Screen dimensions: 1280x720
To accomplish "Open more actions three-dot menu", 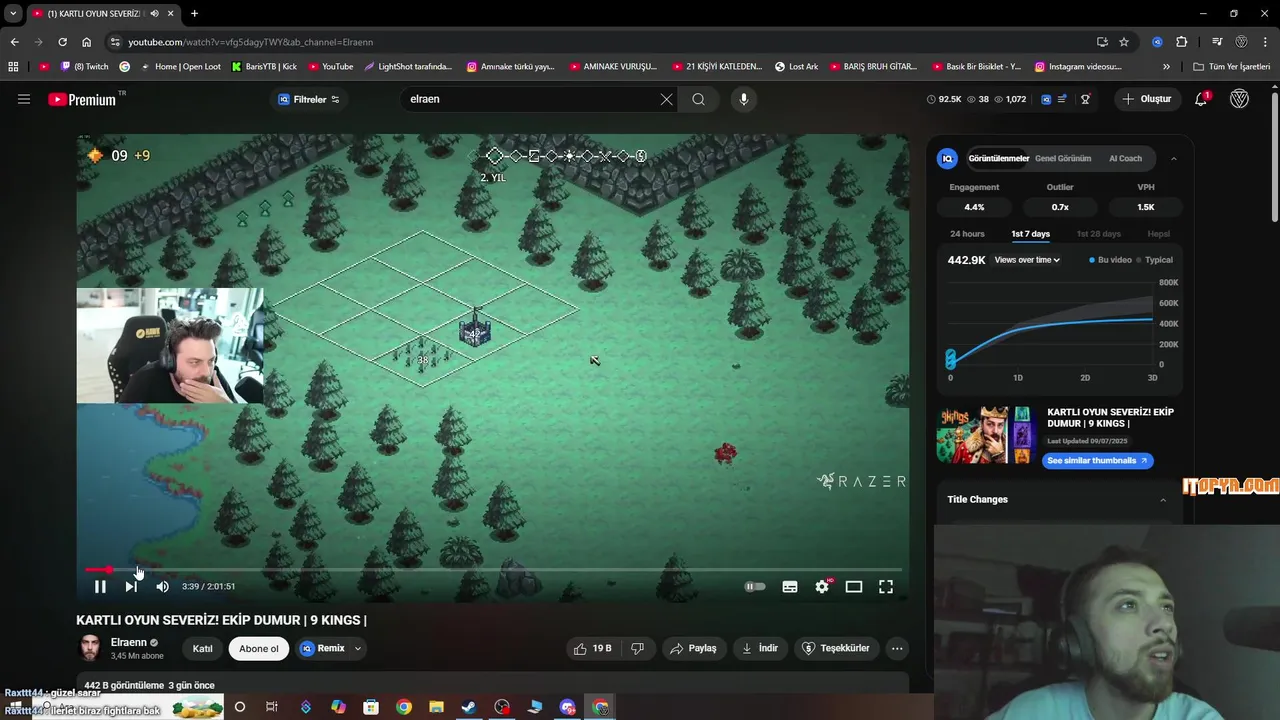I will [x=897, y=648].
